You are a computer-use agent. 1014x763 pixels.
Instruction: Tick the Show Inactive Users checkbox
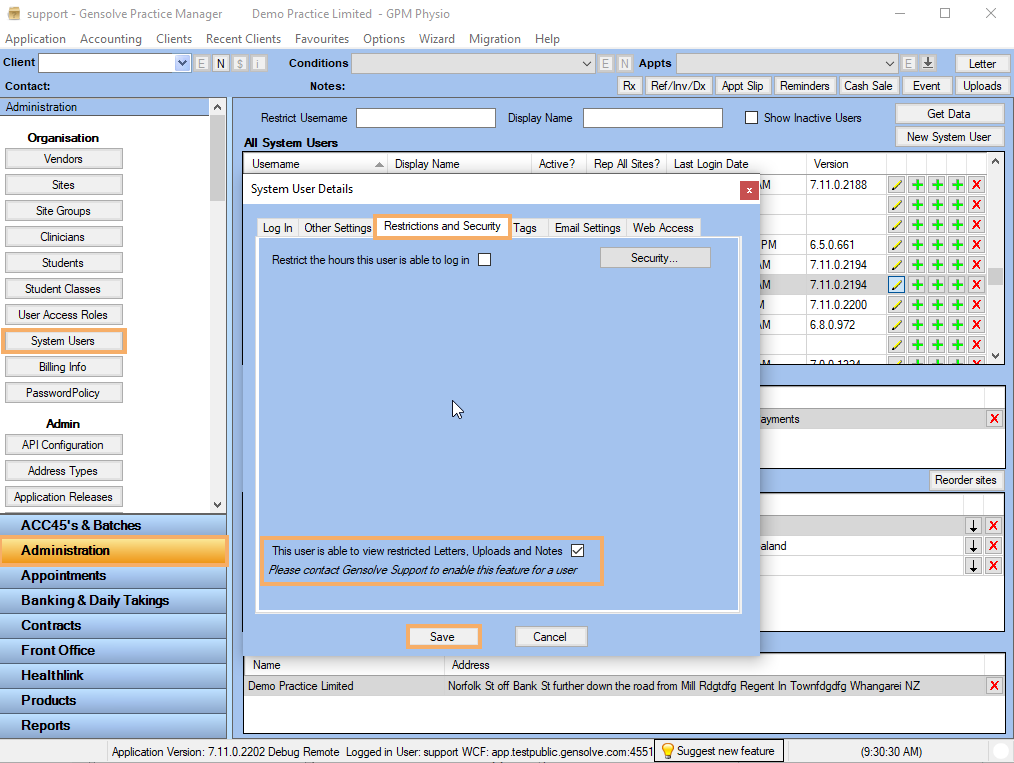(x=751, y=118)
